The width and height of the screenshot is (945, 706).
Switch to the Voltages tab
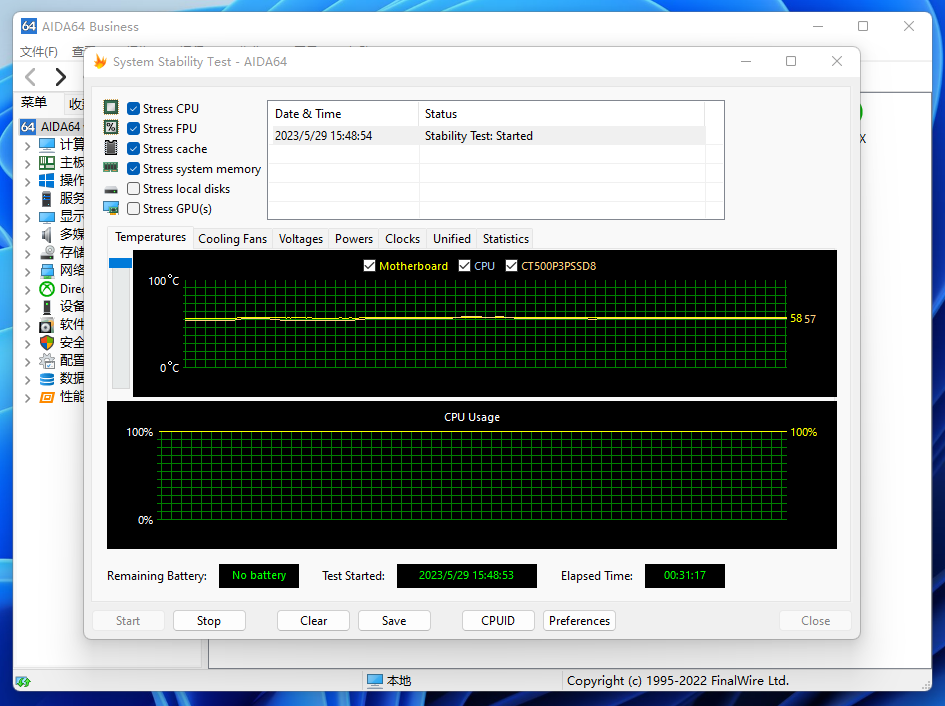(x=301, y=239)
